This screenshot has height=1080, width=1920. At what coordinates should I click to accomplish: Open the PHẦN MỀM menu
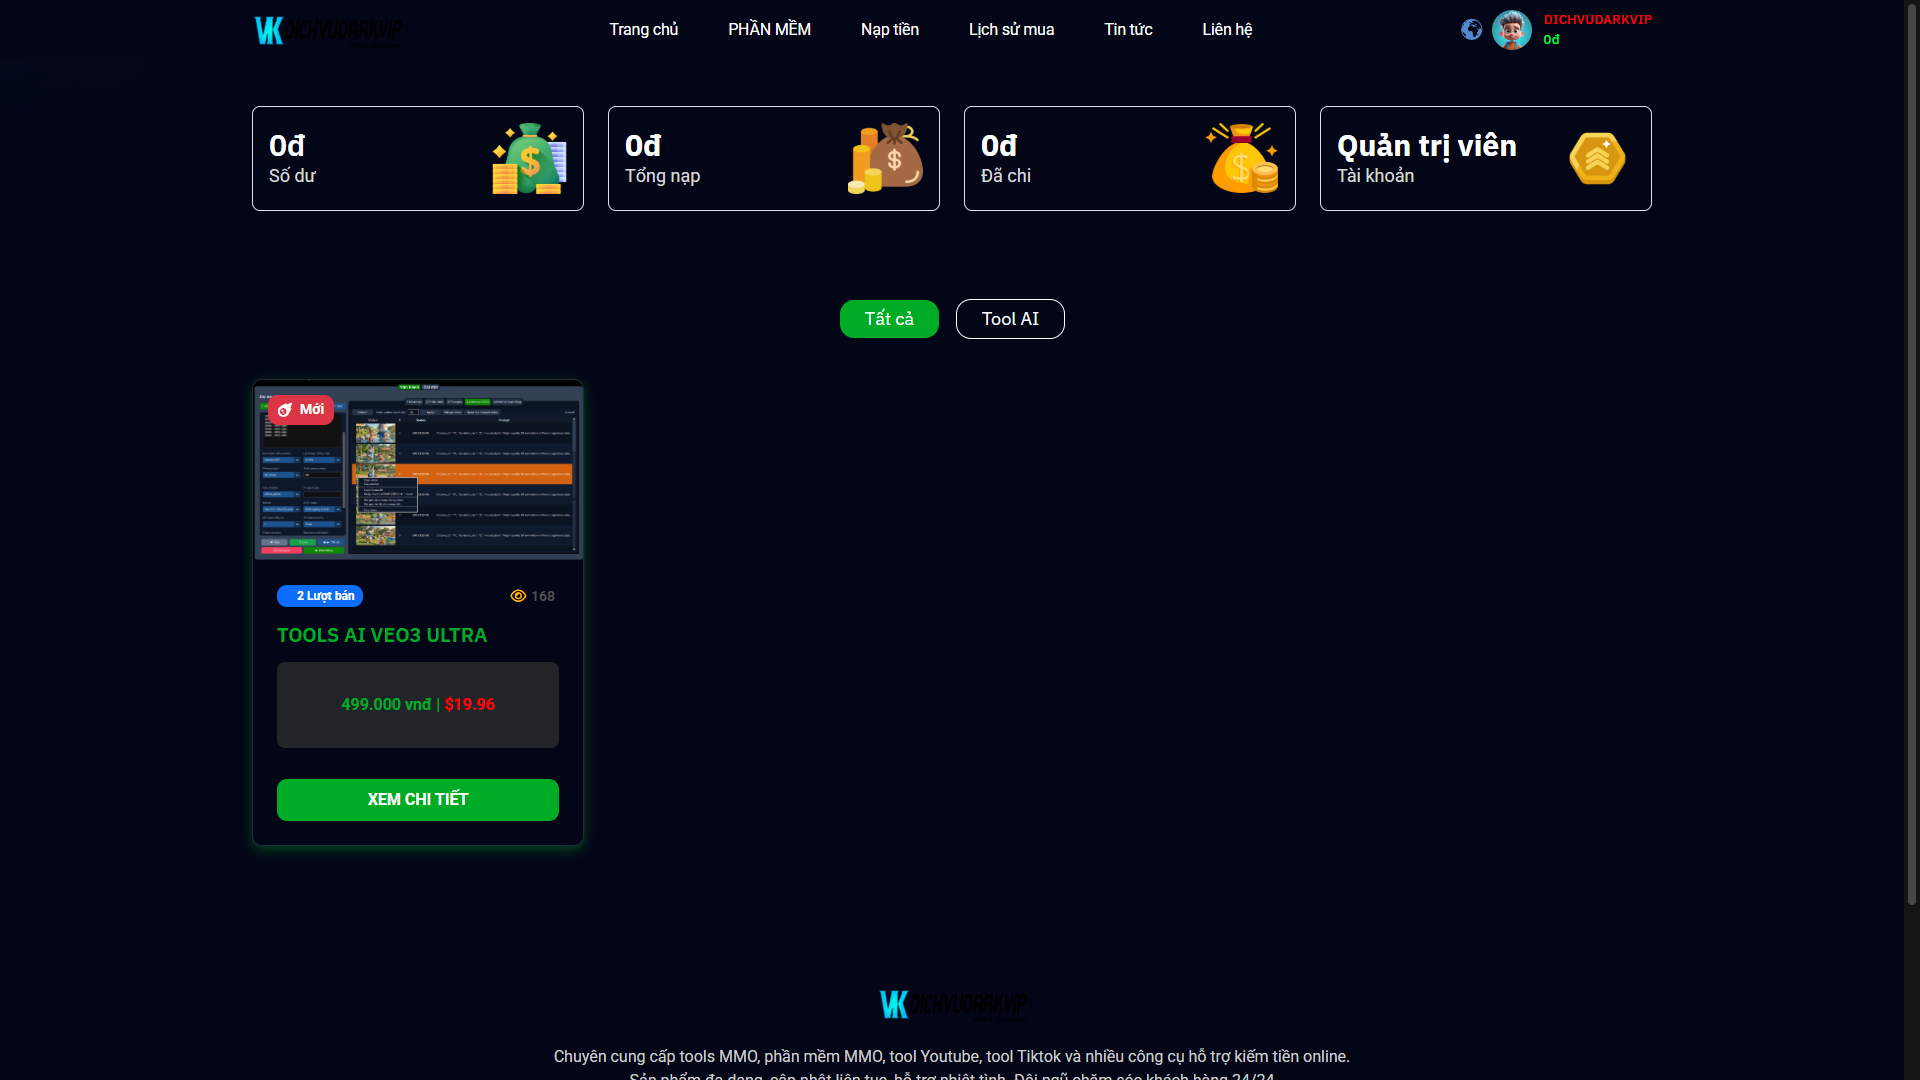click(769, 30)
